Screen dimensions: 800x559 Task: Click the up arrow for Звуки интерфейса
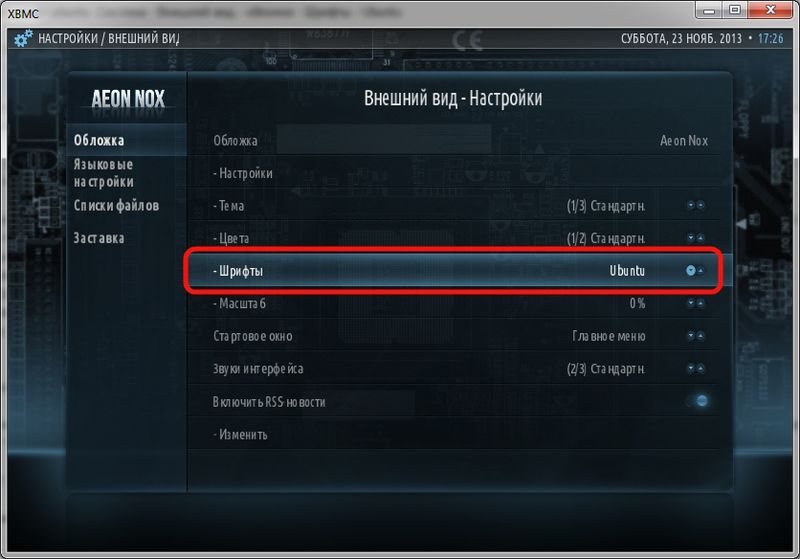pos(701,368)
